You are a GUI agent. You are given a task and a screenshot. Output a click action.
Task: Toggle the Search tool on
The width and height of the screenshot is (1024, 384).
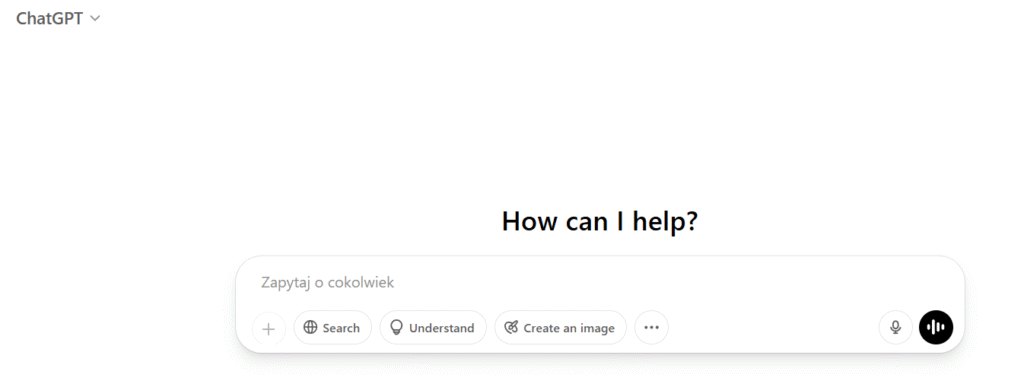tap(332, 328)
